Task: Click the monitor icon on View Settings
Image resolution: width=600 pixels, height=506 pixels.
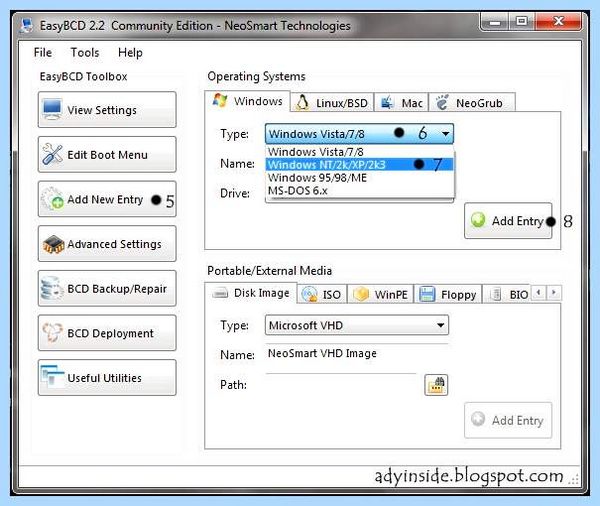Action: coord(52,109)
